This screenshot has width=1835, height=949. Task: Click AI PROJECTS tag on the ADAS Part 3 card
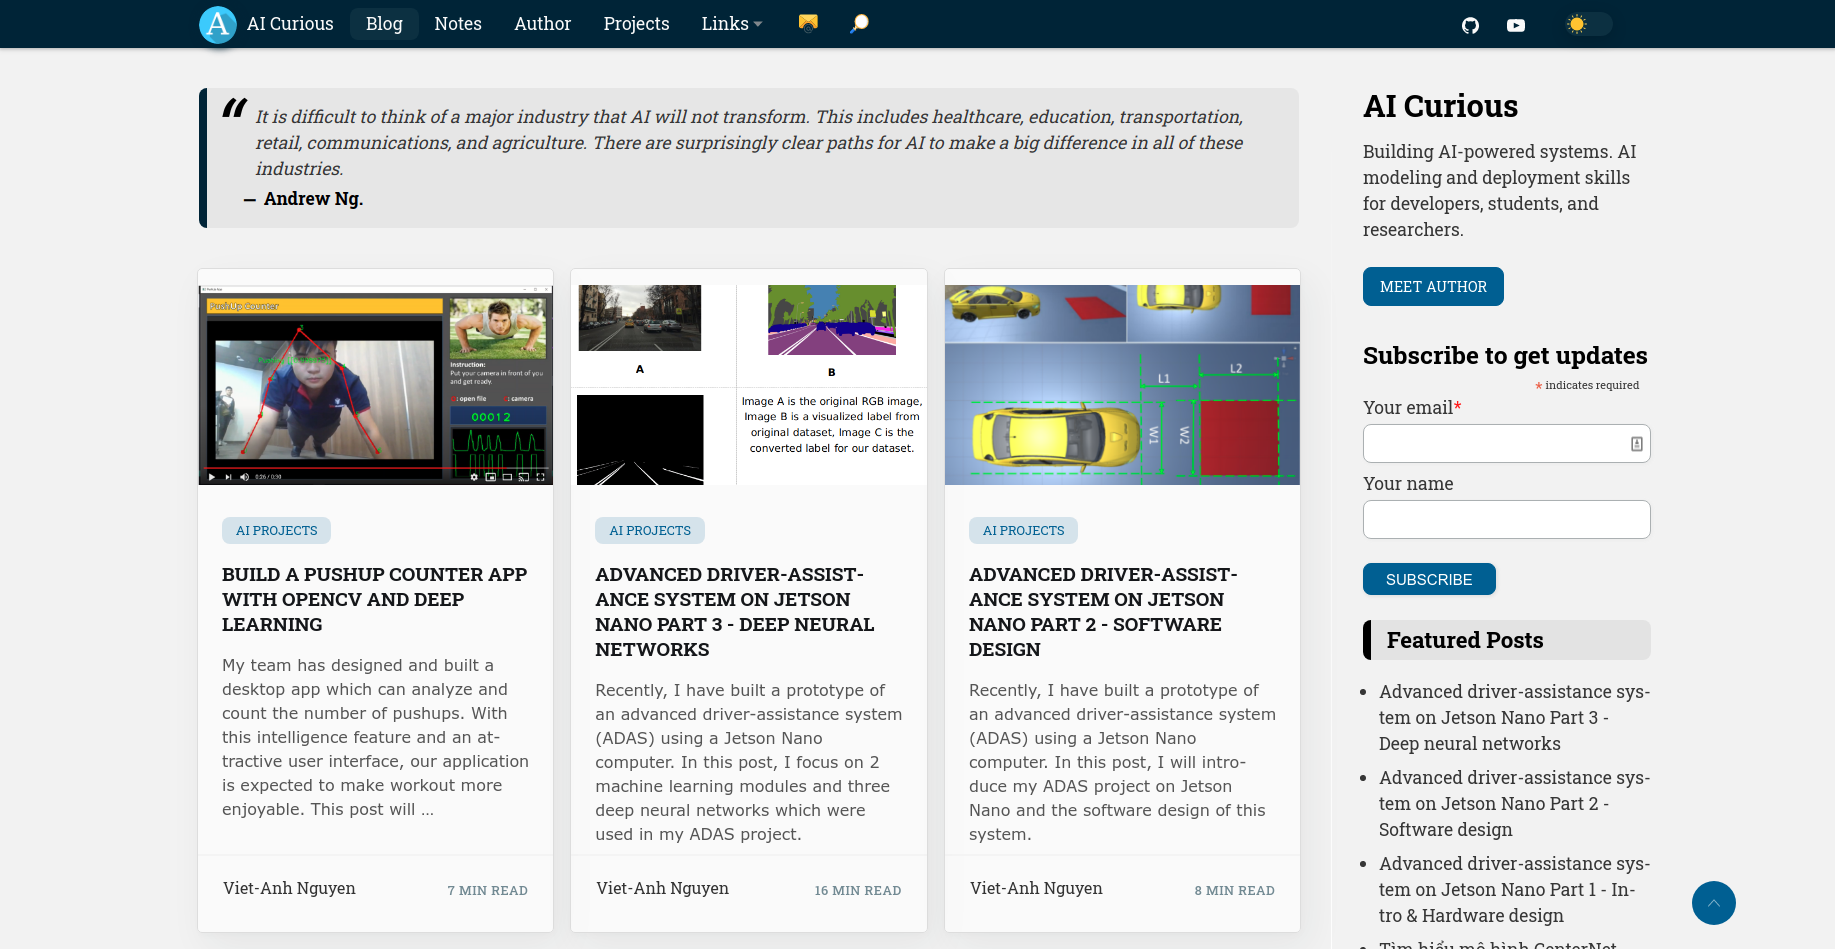[650, 531]
